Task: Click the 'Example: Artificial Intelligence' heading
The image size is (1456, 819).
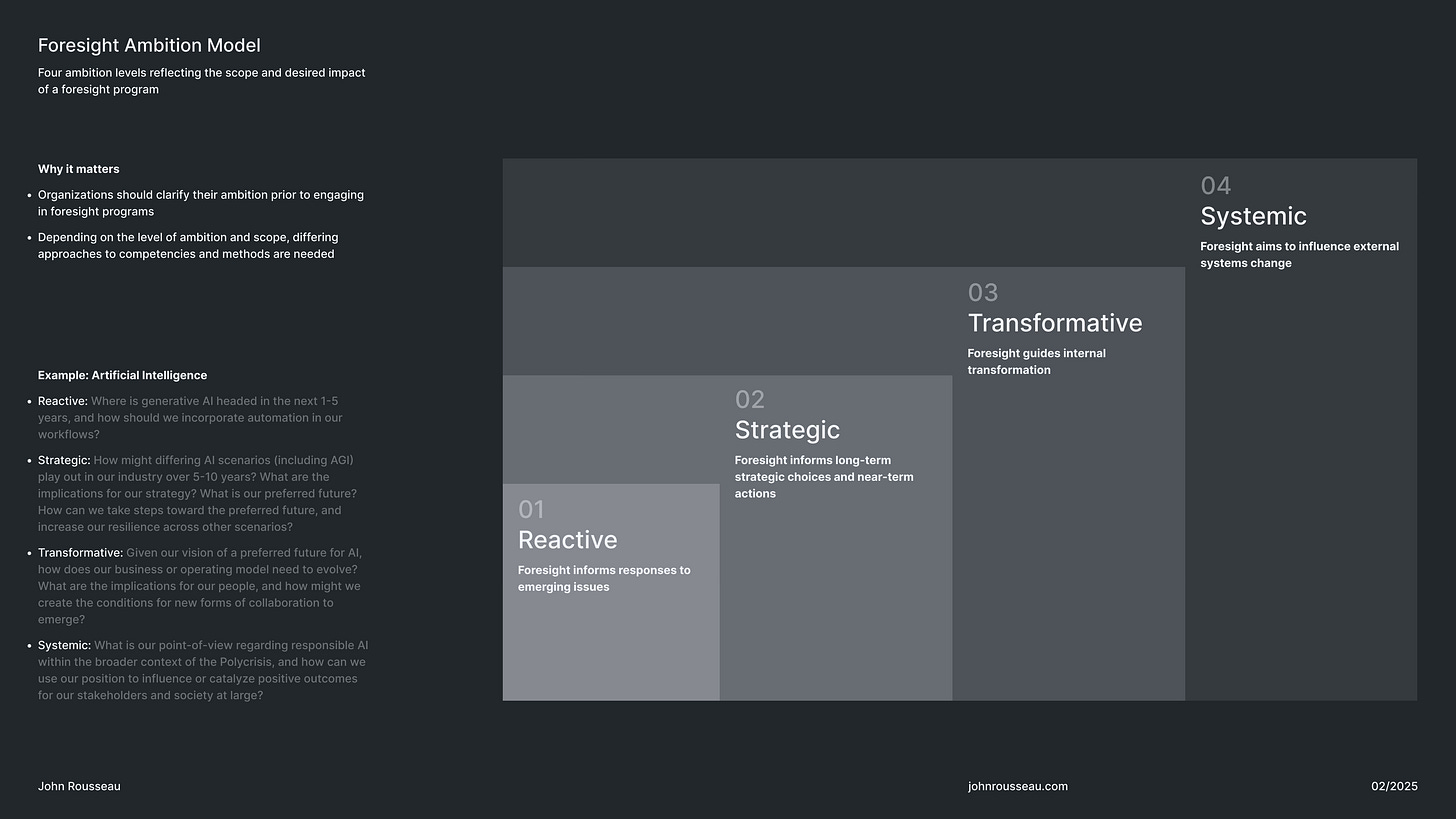Action: coord(123,375)
